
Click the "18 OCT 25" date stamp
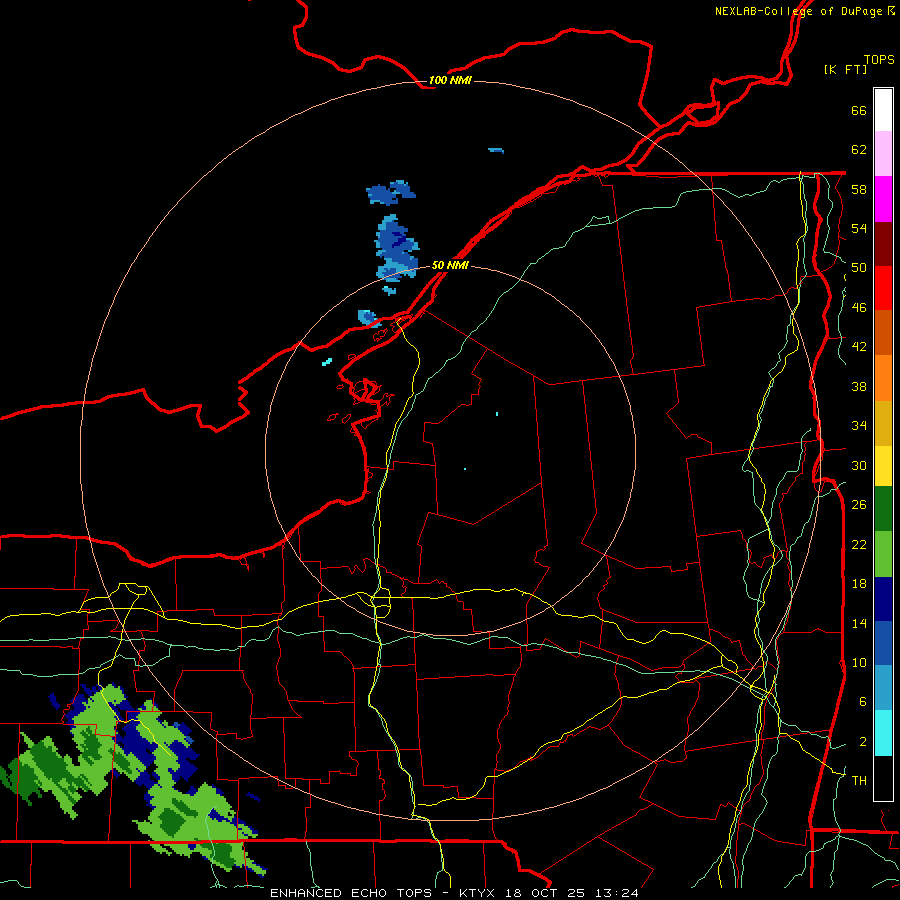[545, 893]
